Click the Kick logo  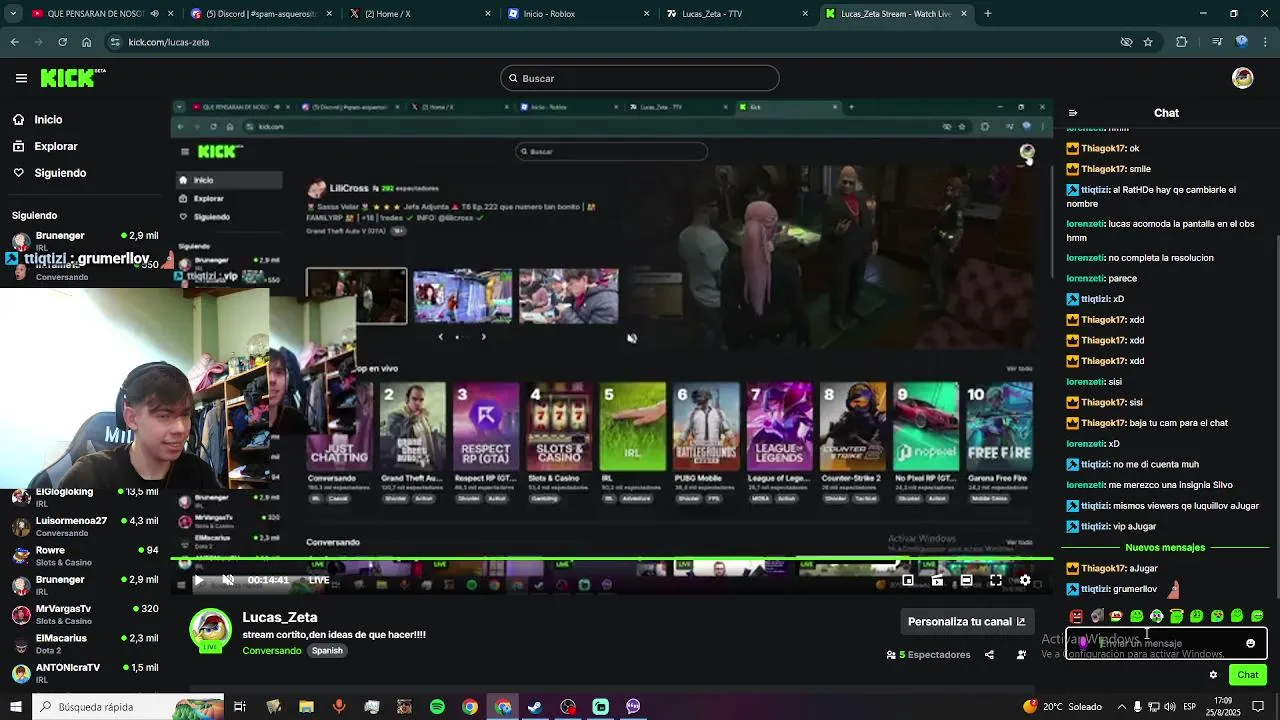pyautogui.click(x=72, y=78)
